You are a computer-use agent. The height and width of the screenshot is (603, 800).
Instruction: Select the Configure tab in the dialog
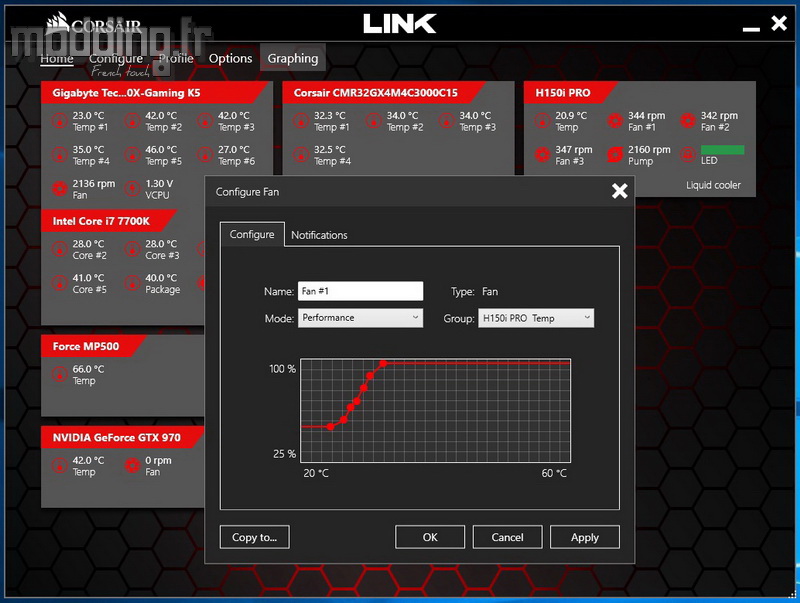252,235
